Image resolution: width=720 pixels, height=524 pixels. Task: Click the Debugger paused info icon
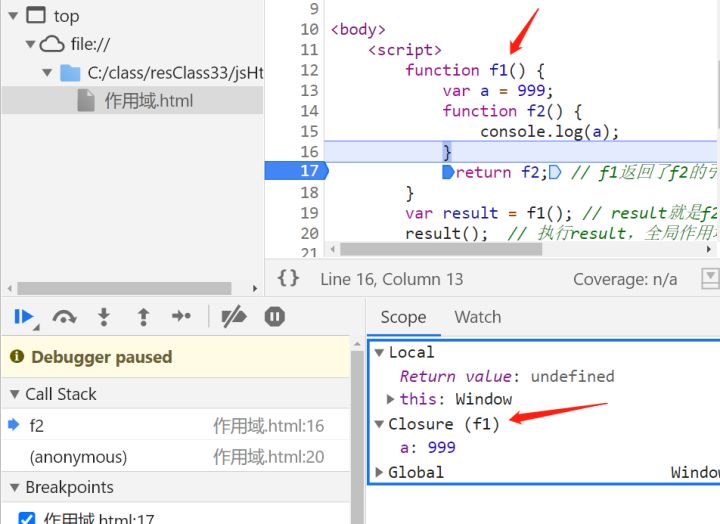(17, 356)
